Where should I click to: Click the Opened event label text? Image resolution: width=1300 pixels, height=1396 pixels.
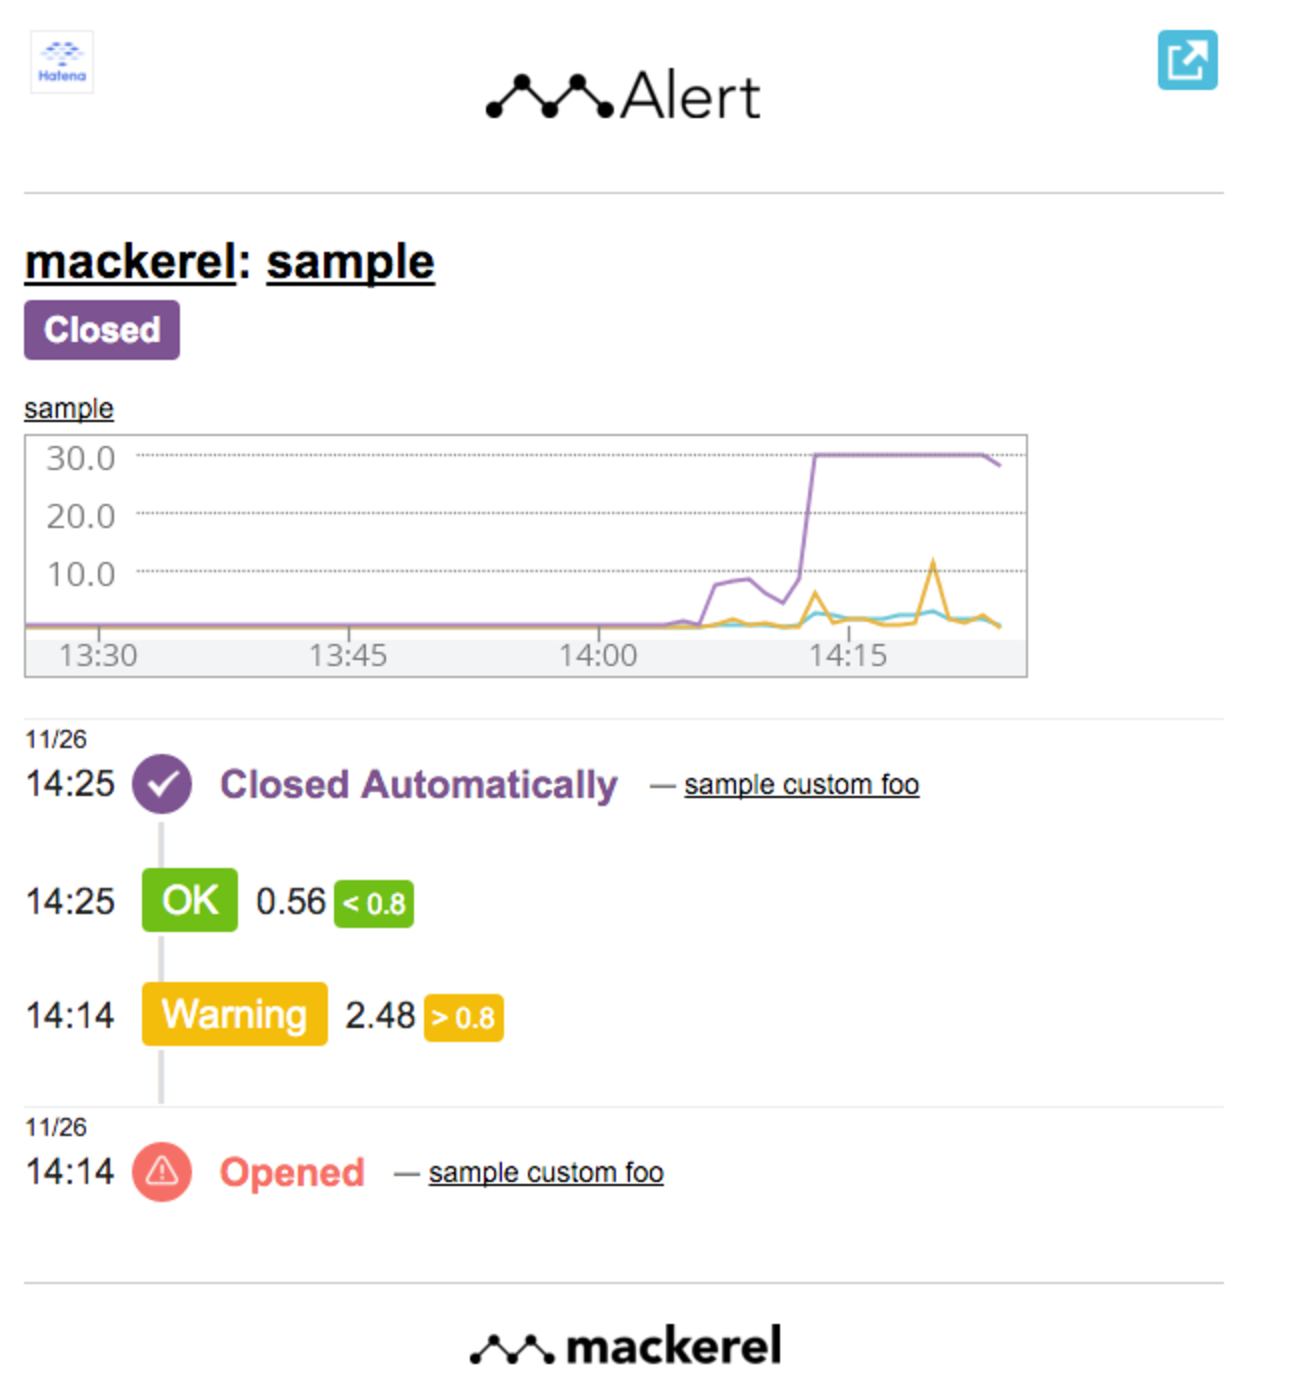(x=292, y=1173)
